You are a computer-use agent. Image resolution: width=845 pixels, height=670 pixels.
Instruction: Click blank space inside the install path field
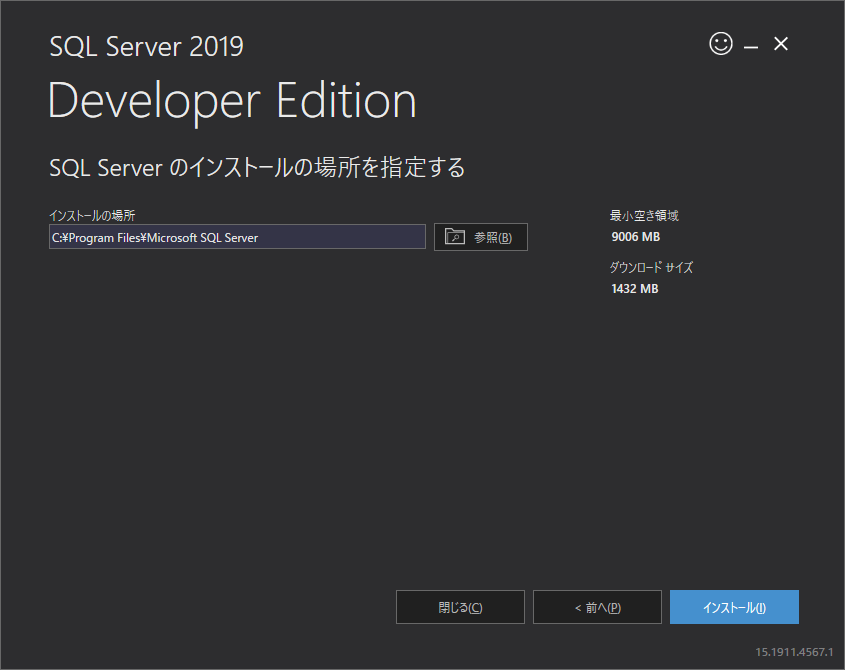pos(340,237)
